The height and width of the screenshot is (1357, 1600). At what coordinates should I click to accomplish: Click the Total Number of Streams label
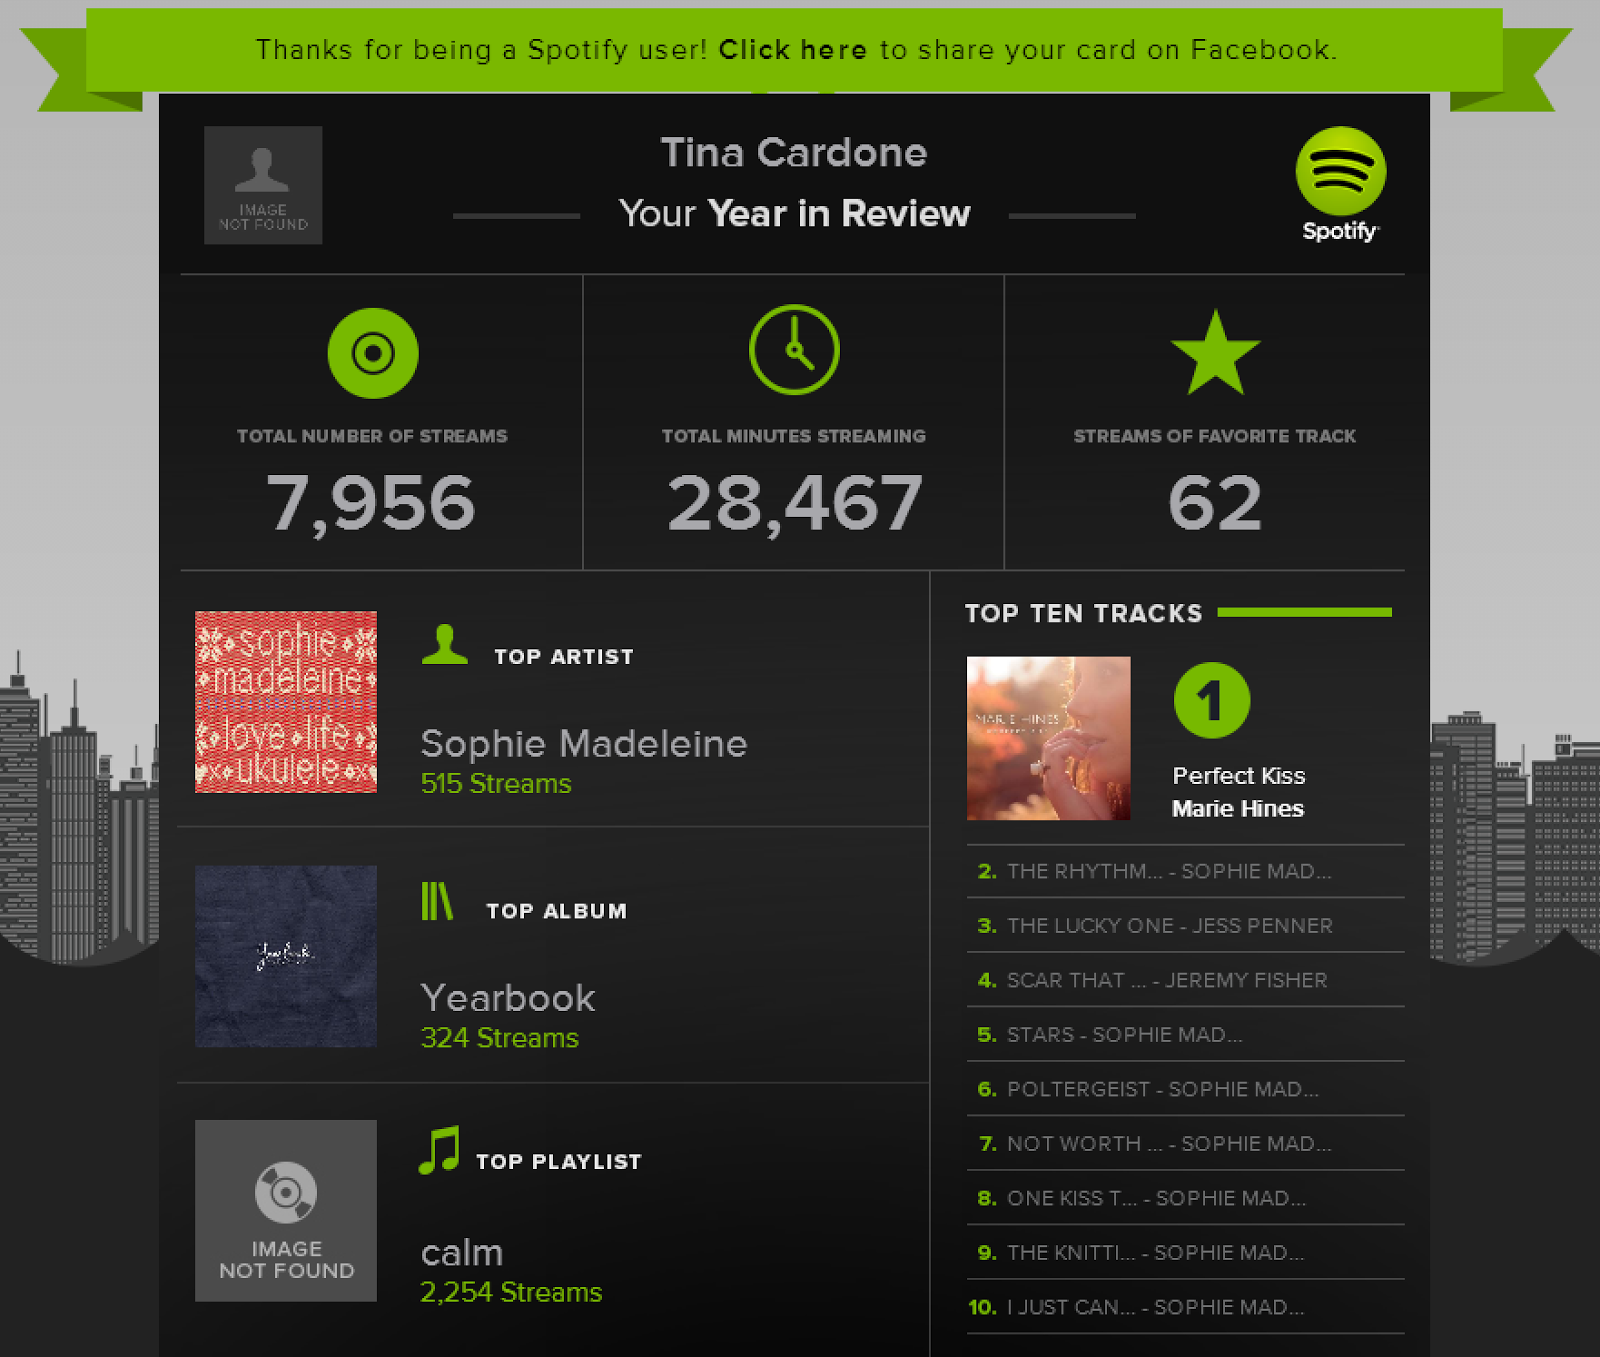pyautogui.click(x=372, y=436)
